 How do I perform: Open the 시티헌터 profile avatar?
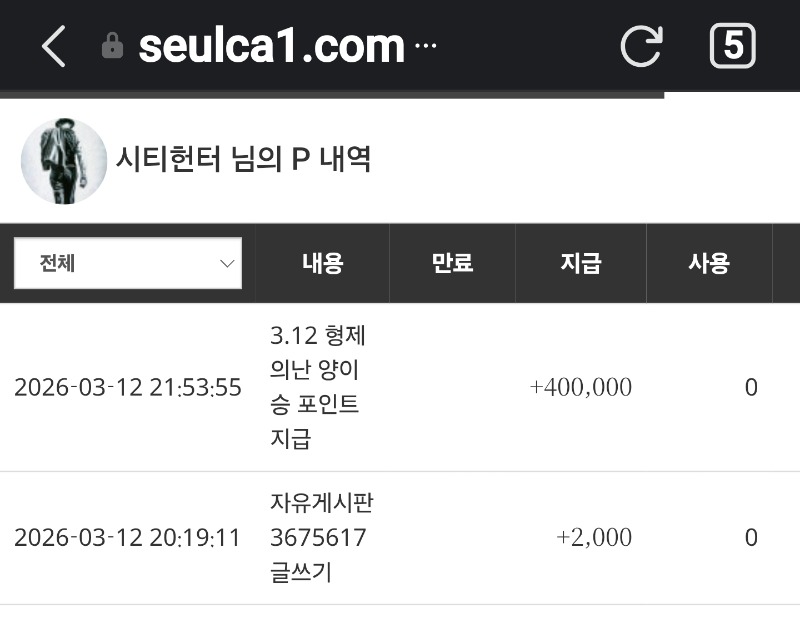[64, 161]
